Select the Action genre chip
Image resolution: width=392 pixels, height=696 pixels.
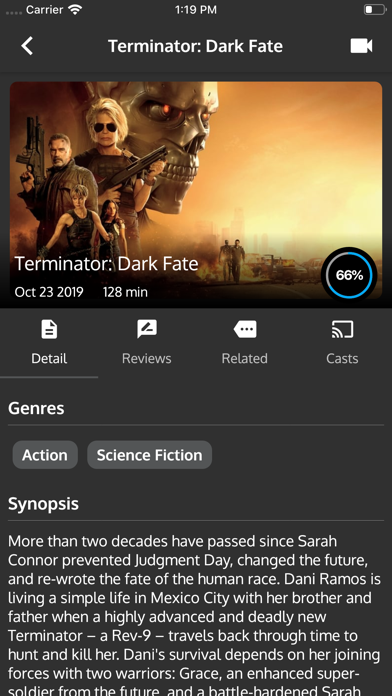(x=45, y=455)
